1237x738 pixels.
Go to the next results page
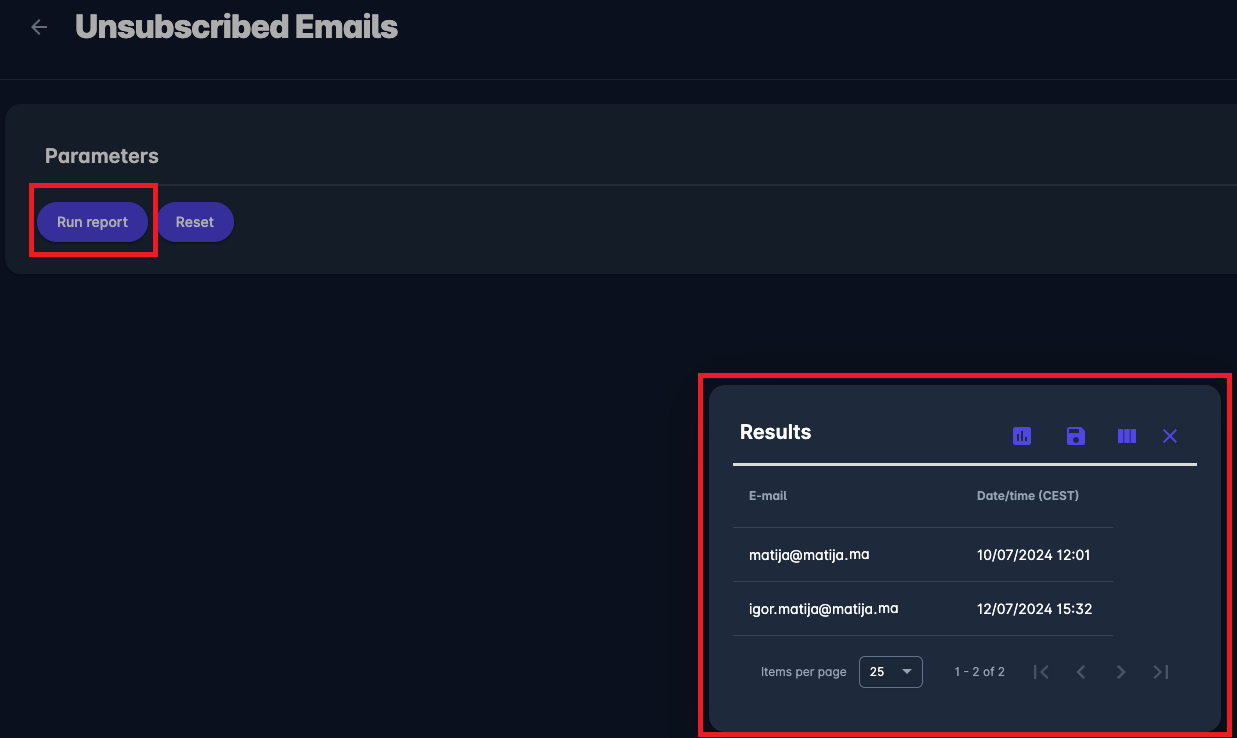[x=1121, y=672]
